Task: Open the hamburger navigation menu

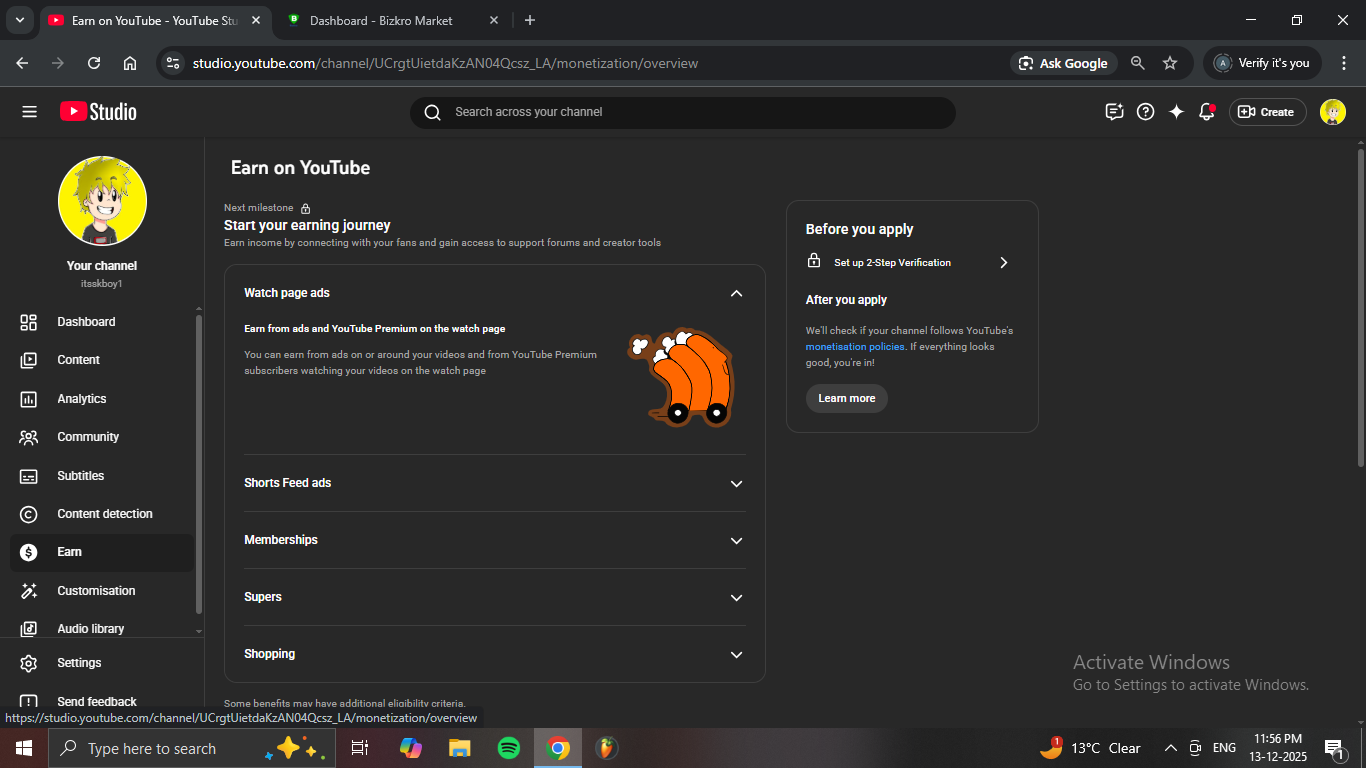Action: point(29,112)
